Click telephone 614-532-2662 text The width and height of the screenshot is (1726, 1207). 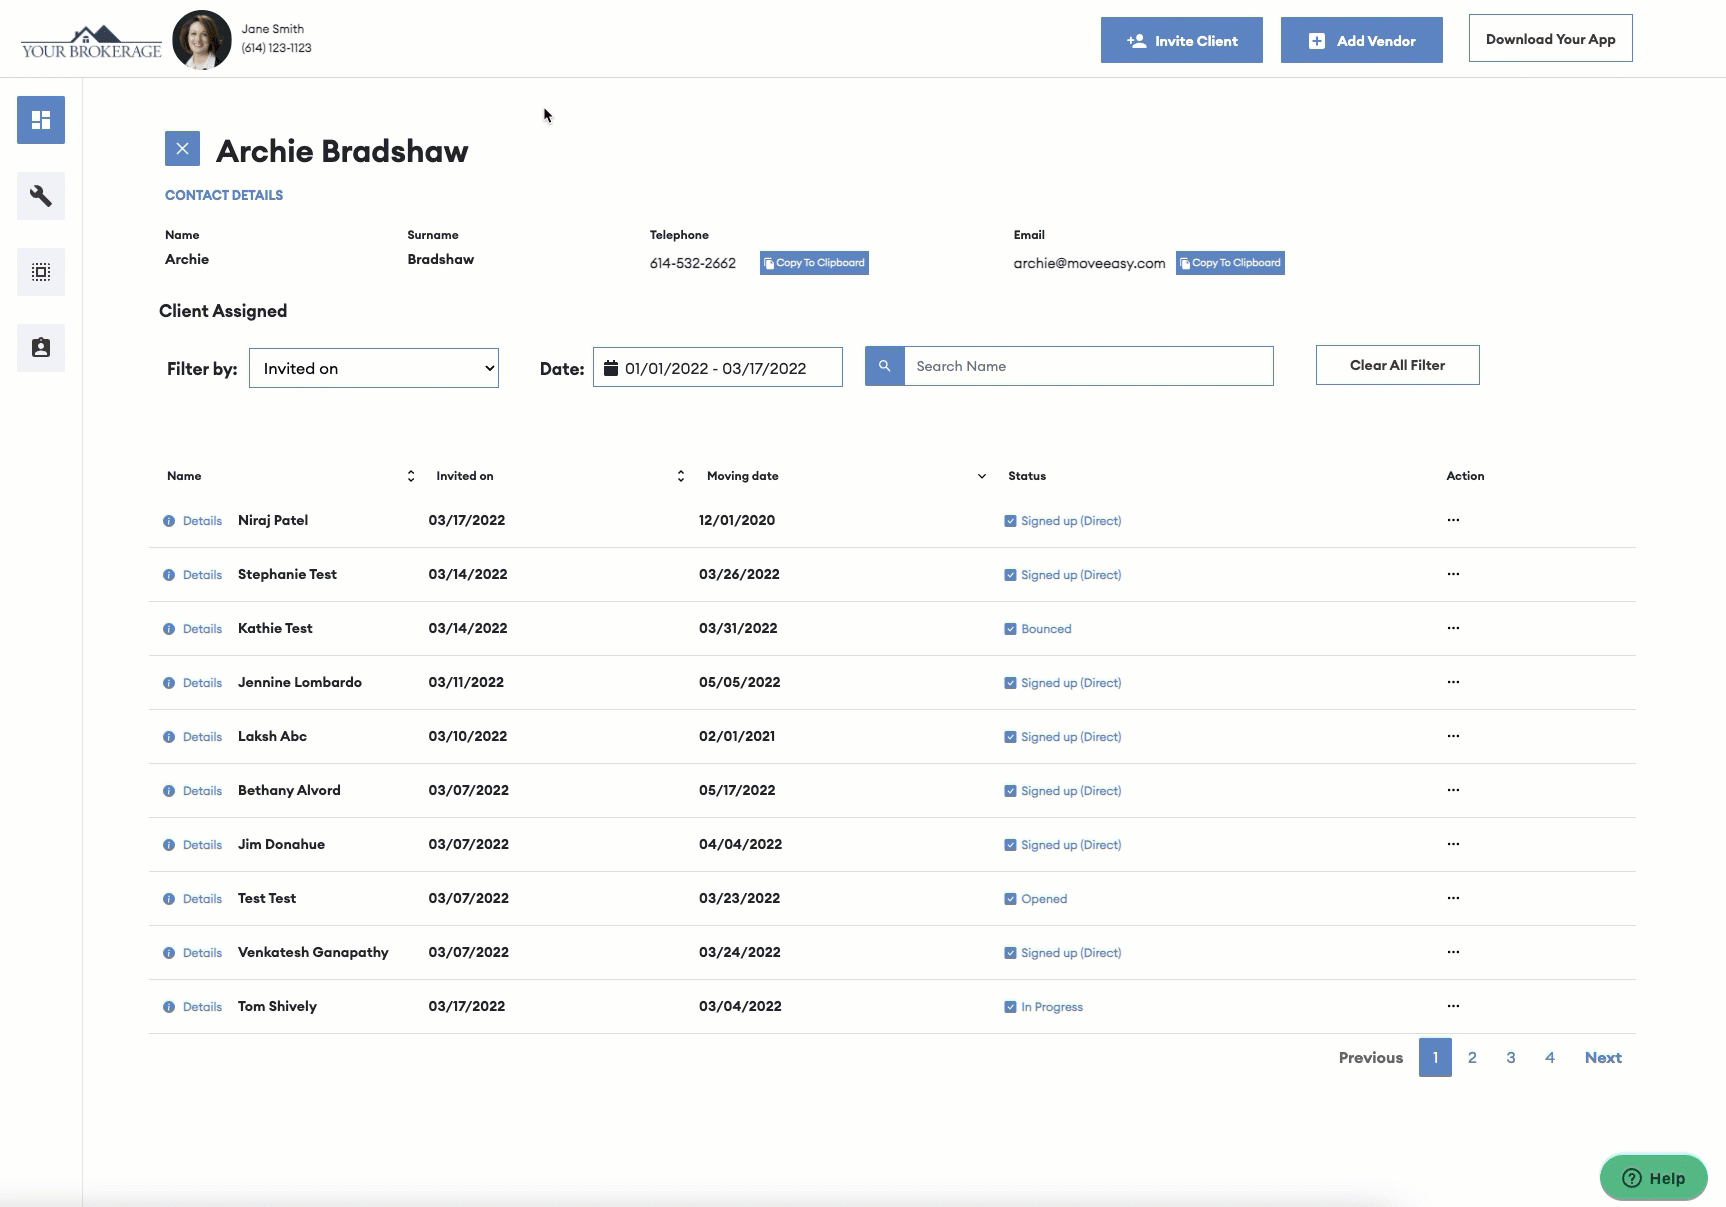693,263
